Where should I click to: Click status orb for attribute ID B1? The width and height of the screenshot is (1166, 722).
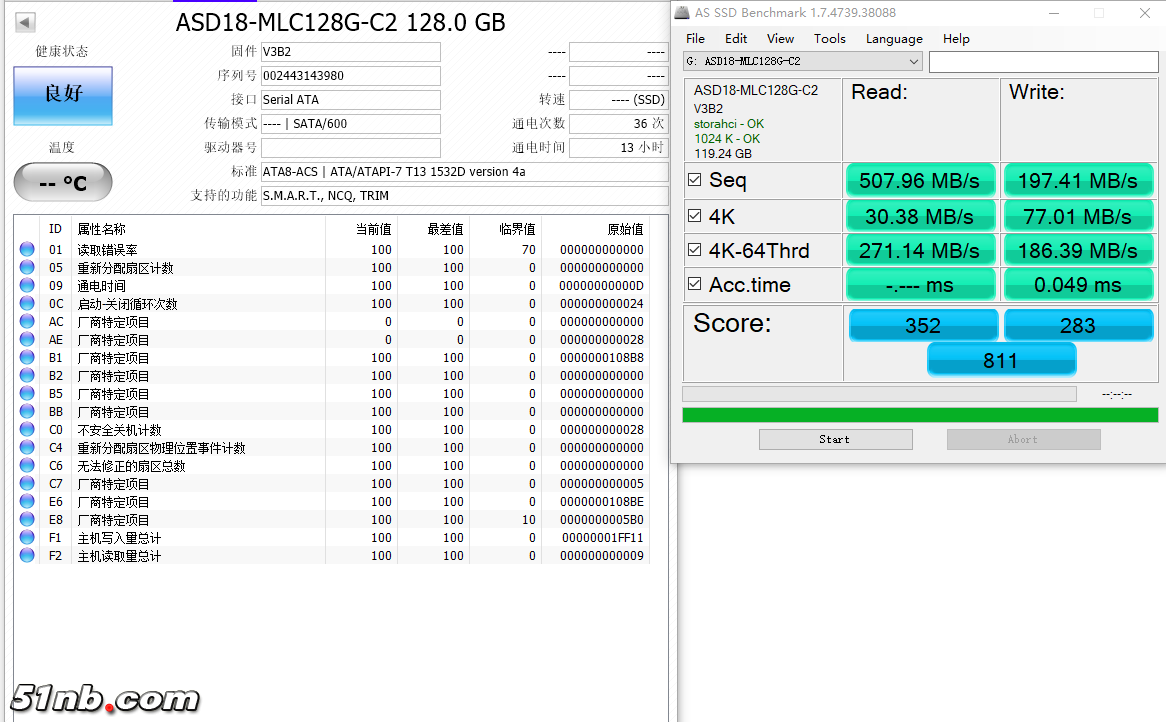click(x=27, y=358)
